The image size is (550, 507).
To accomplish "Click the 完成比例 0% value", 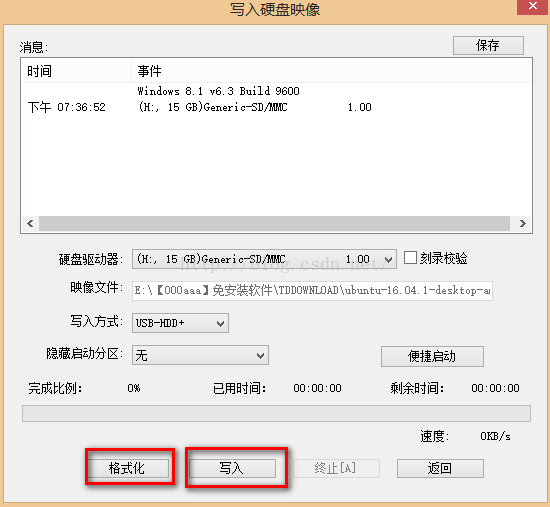I will tap(134, 388).
